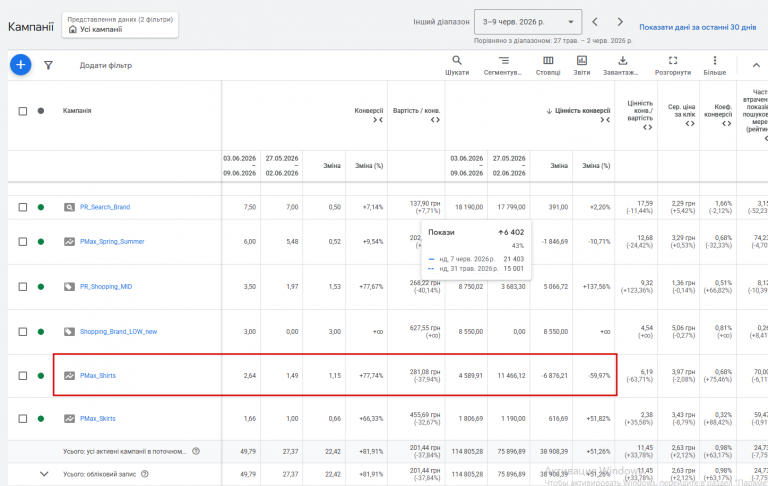768x486 pixels.
Task: Click total conversion value 114 805,28 in active campaigns row
Action: [x=467, y=451]
